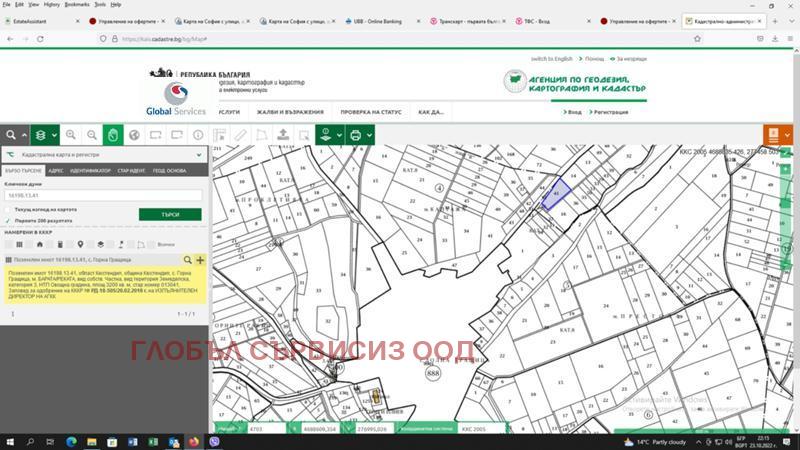Click the plus icon beside search result
Screen dimensions: 800x450
200,259
